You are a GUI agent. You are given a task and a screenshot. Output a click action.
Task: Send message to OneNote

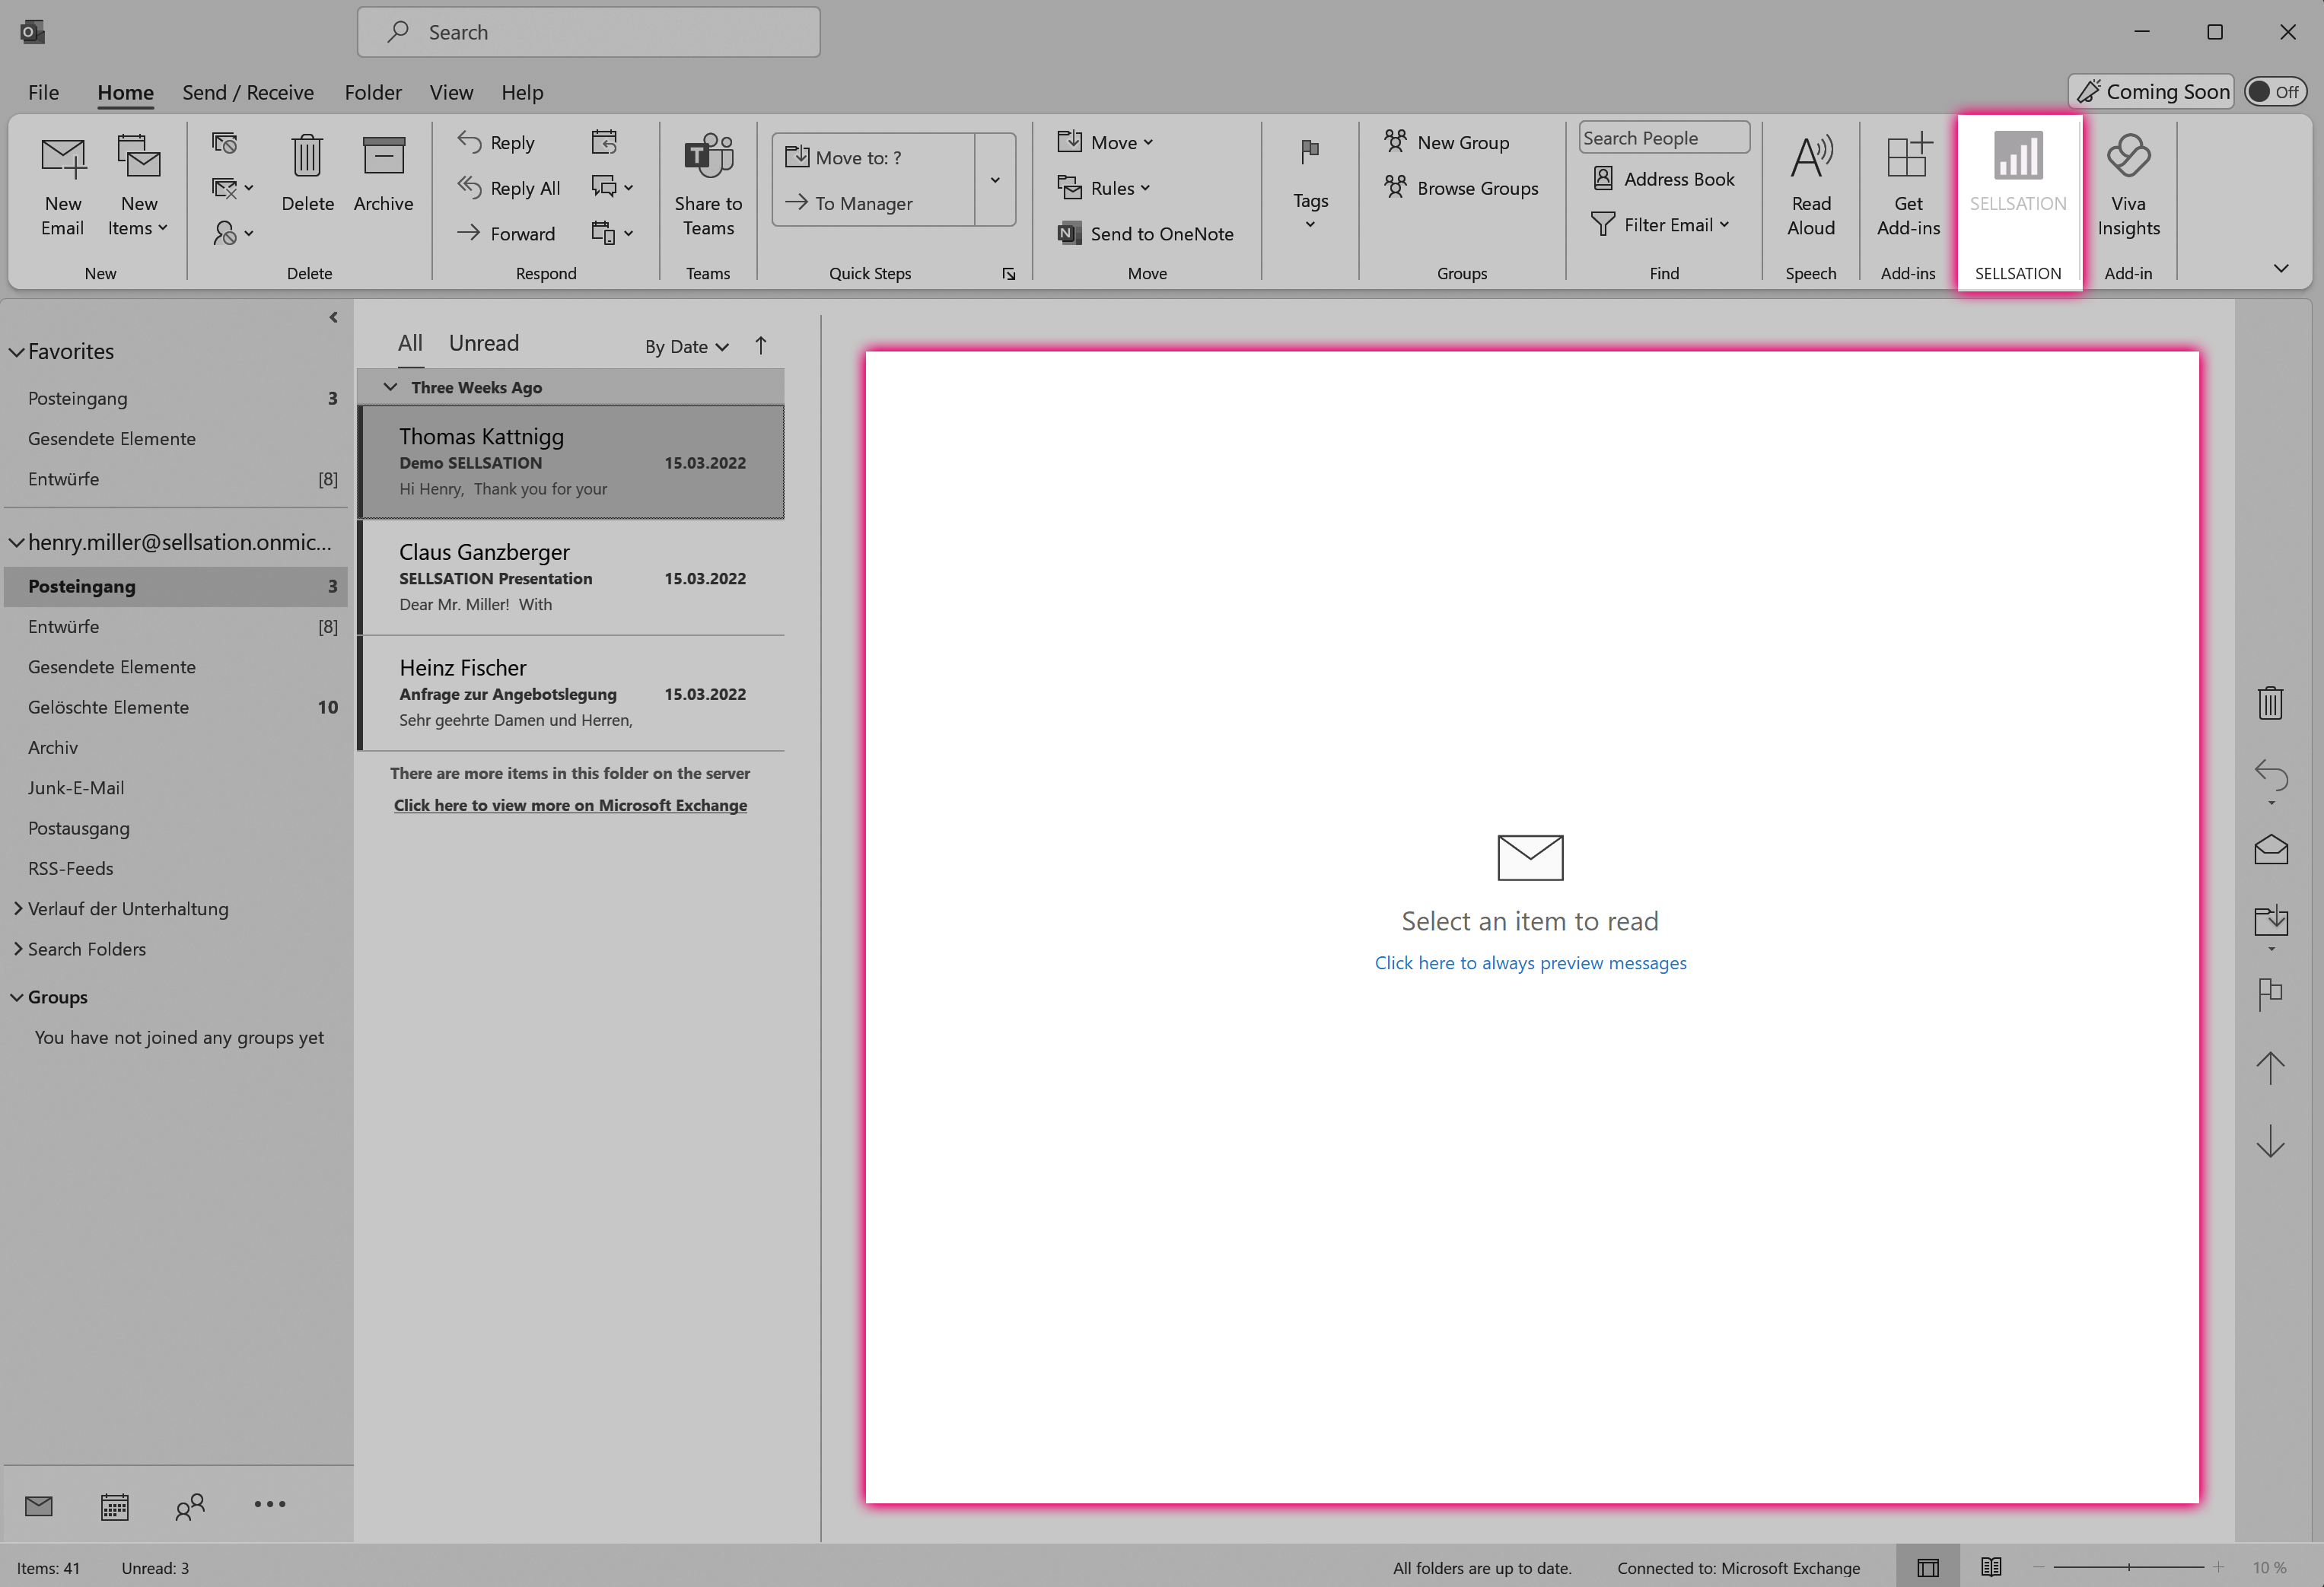(1146, 233)
